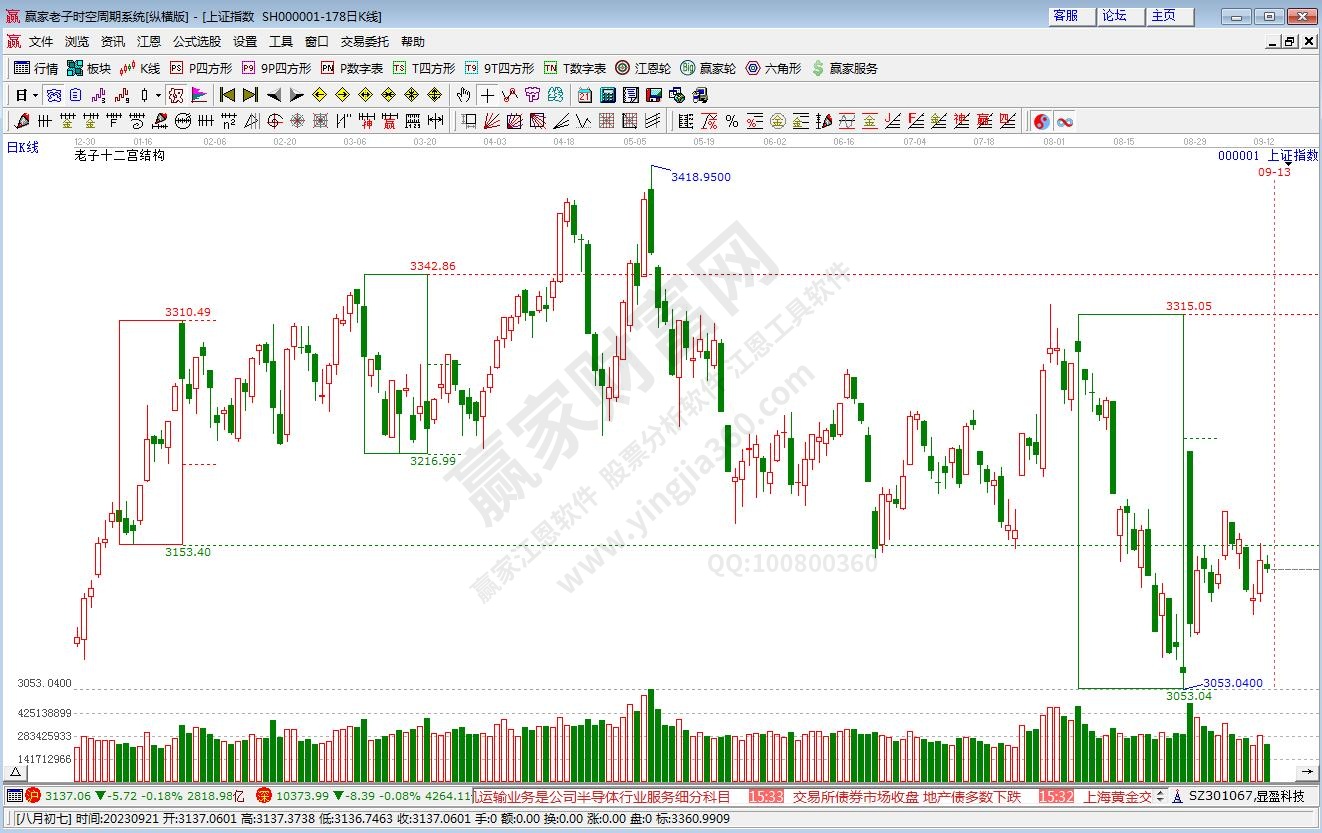
Task: Expand the candlestick style dropdown arrow
Action: point(158,95)
